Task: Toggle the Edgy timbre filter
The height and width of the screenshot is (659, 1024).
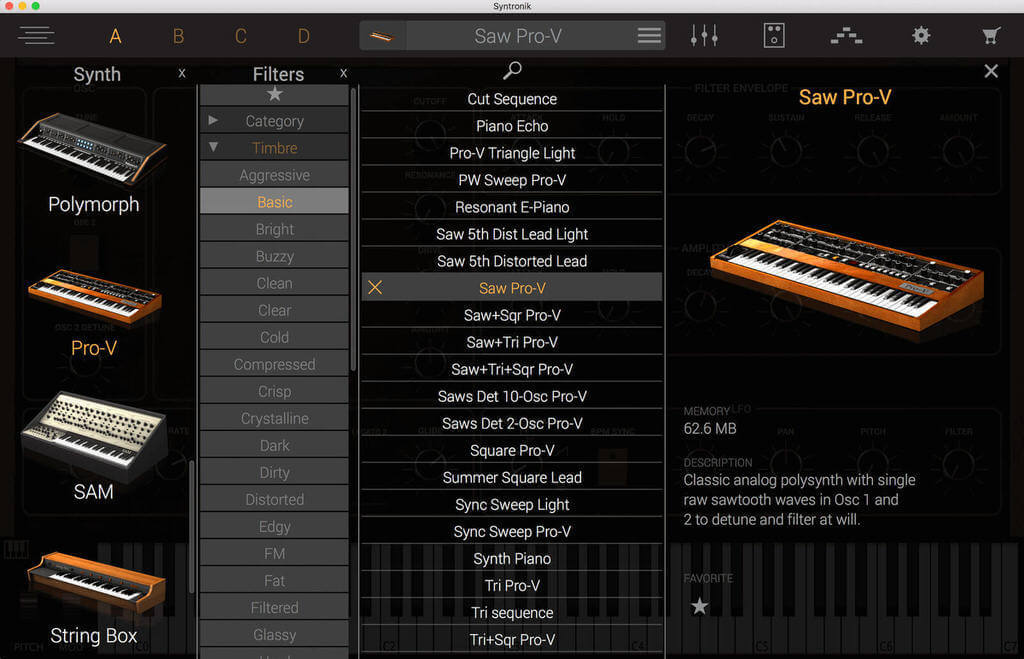Action: 274,526
